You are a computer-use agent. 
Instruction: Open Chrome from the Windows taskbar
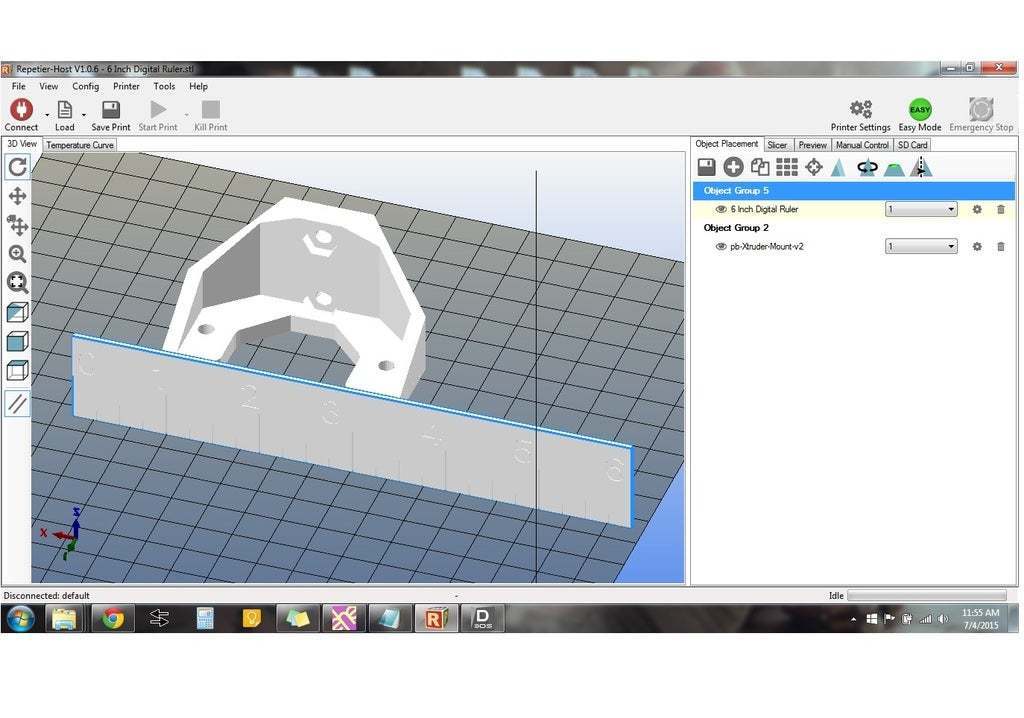pyautogui.click(x=113, y=619)
